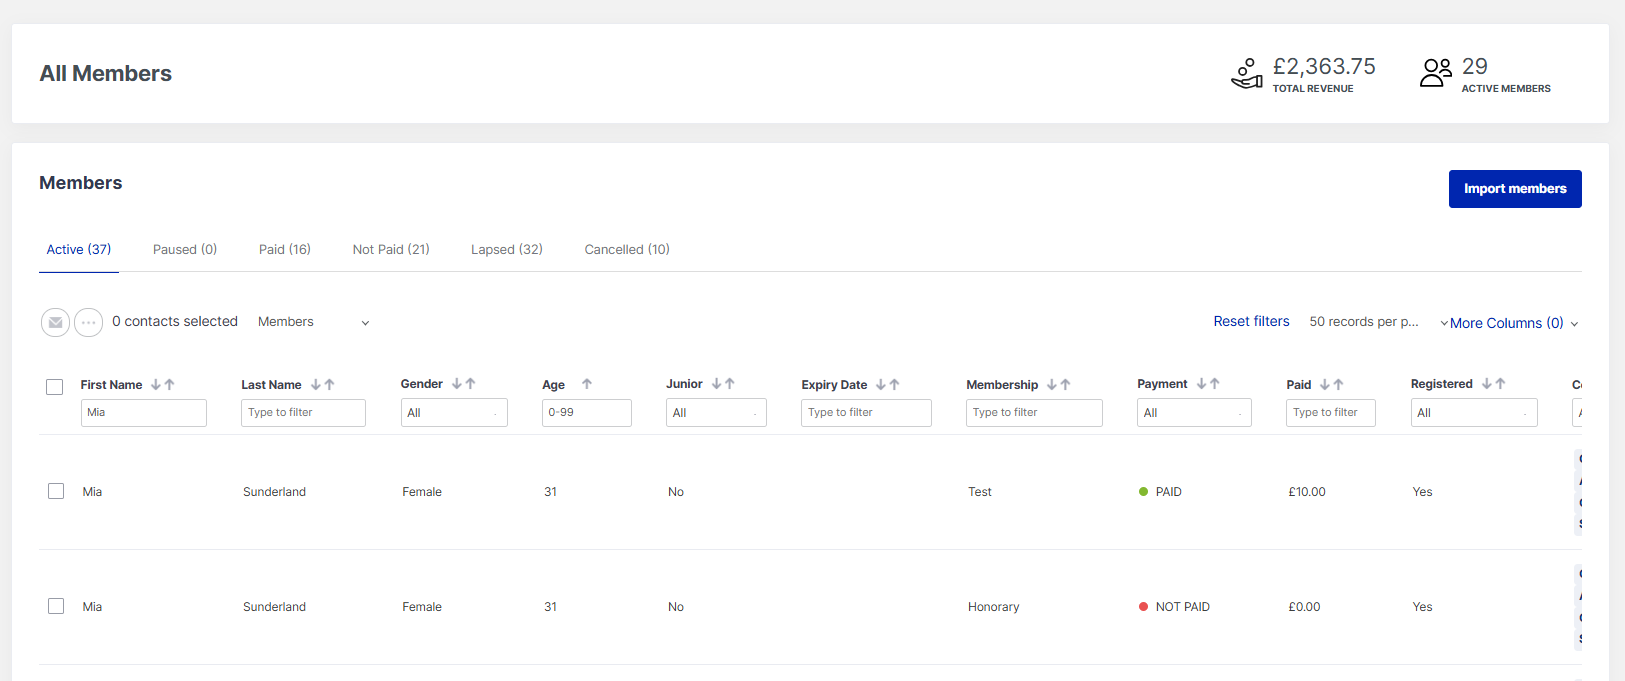The width and height of the screenshot is (1625, 681).
Task: Switch to the Not Paid (21) tab
Action: pos(391,250)
